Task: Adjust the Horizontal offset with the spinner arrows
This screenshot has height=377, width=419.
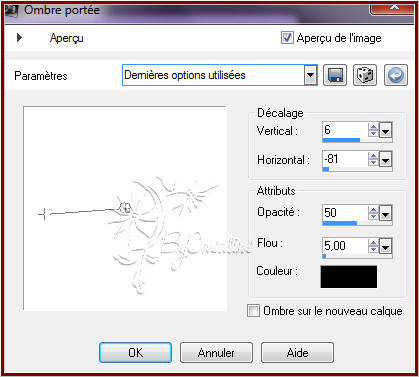Action: click(373, 160)
